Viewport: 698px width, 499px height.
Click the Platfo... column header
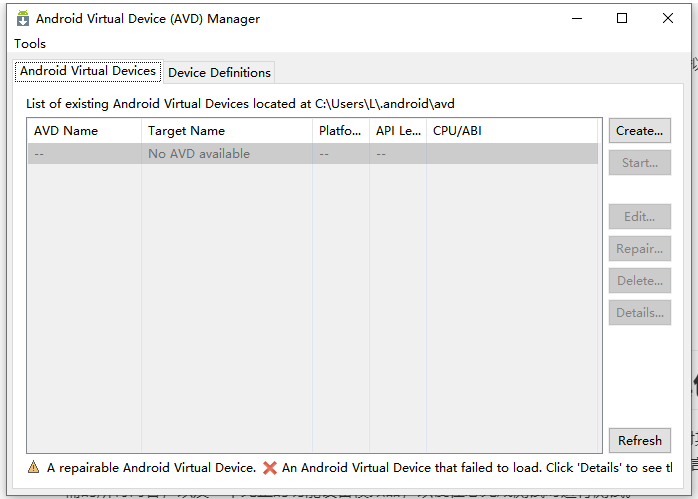pos(341,131)
